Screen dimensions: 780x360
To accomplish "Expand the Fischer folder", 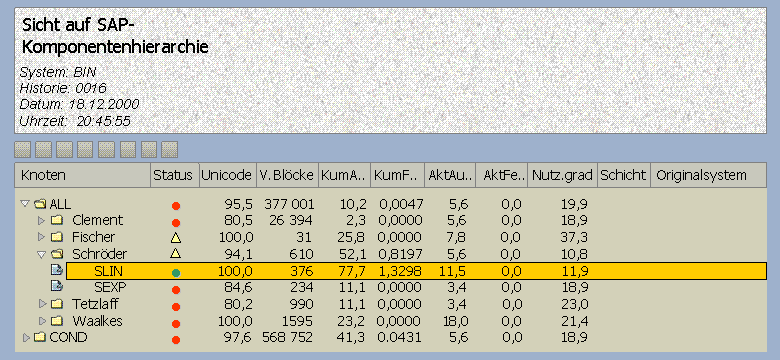I will (x=42, y=237).
